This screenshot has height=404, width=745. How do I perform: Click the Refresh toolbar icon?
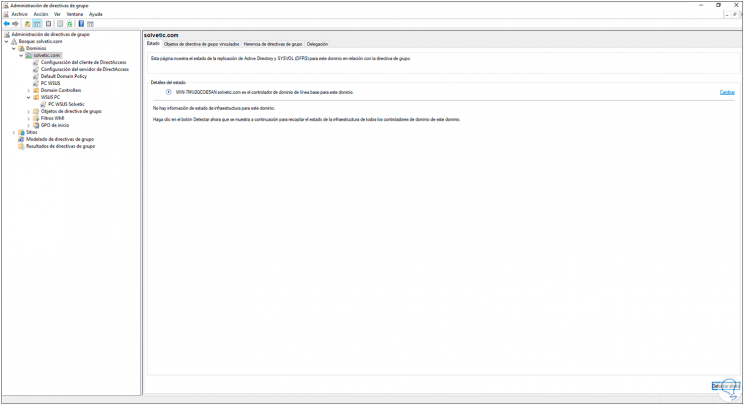[x=70, y=24]
